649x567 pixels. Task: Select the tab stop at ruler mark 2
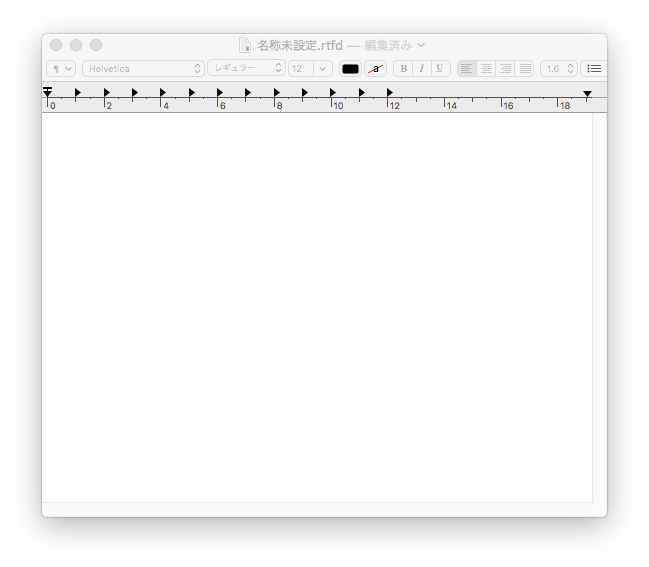click(106, 92)
